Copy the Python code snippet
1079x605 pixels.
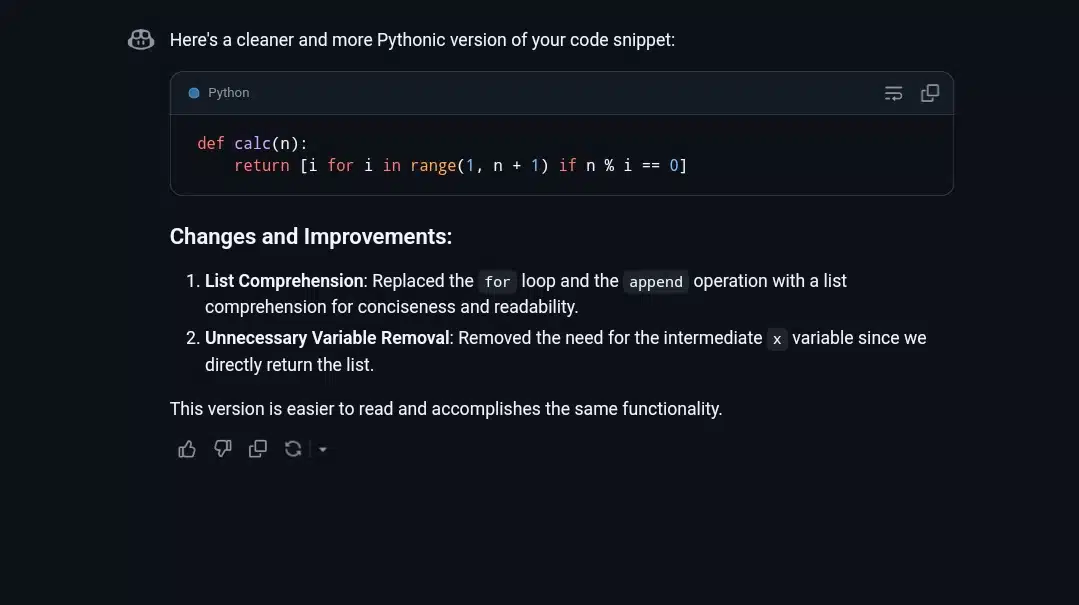pyautogui.click(x=930, y=93)
